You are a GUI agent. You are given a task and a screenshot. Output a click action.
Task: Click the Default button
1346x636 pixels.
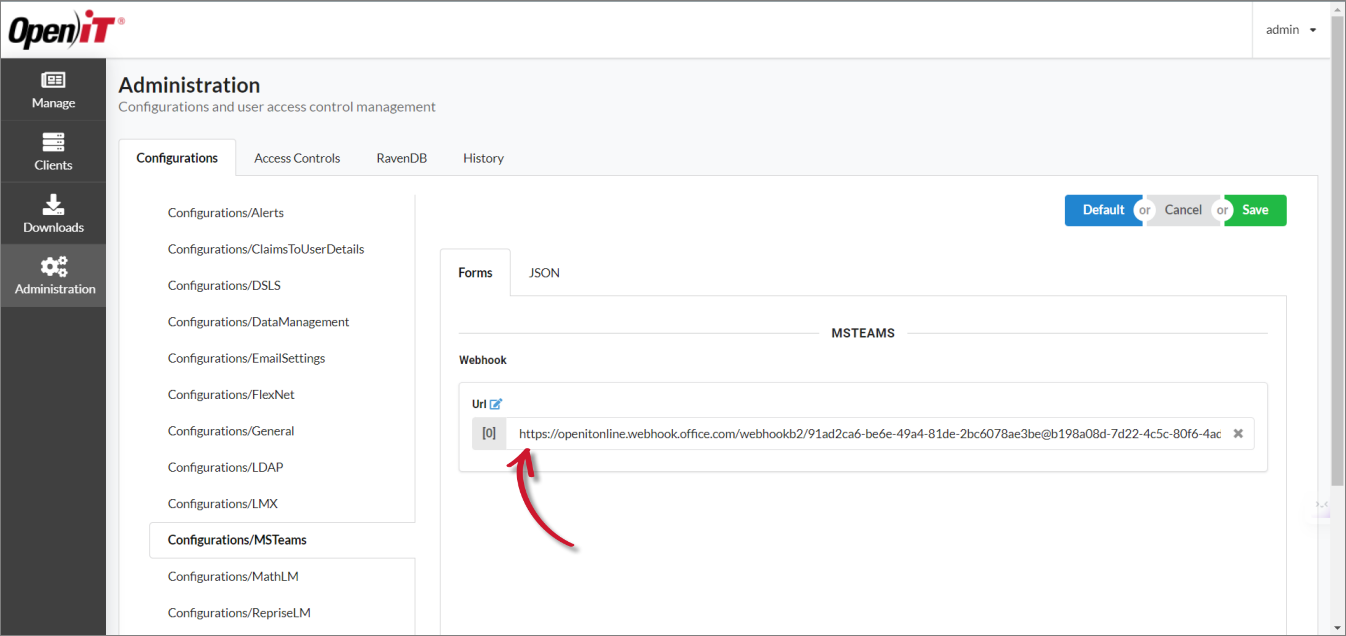1103,210
